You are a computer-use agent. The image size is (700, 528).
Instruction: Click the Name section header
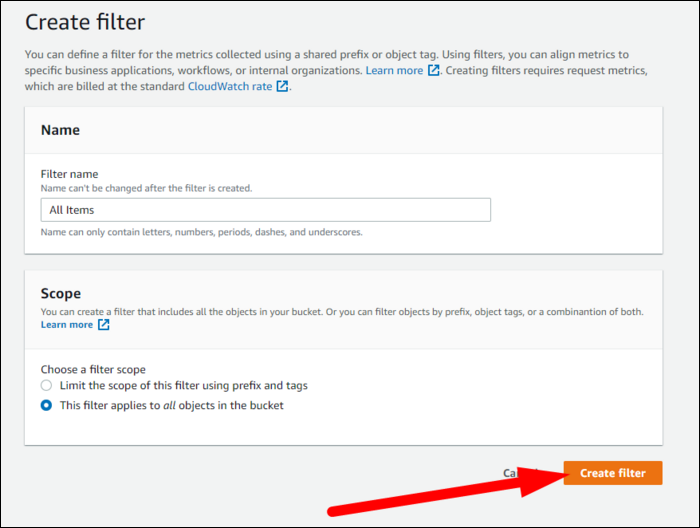click(60, 130)
